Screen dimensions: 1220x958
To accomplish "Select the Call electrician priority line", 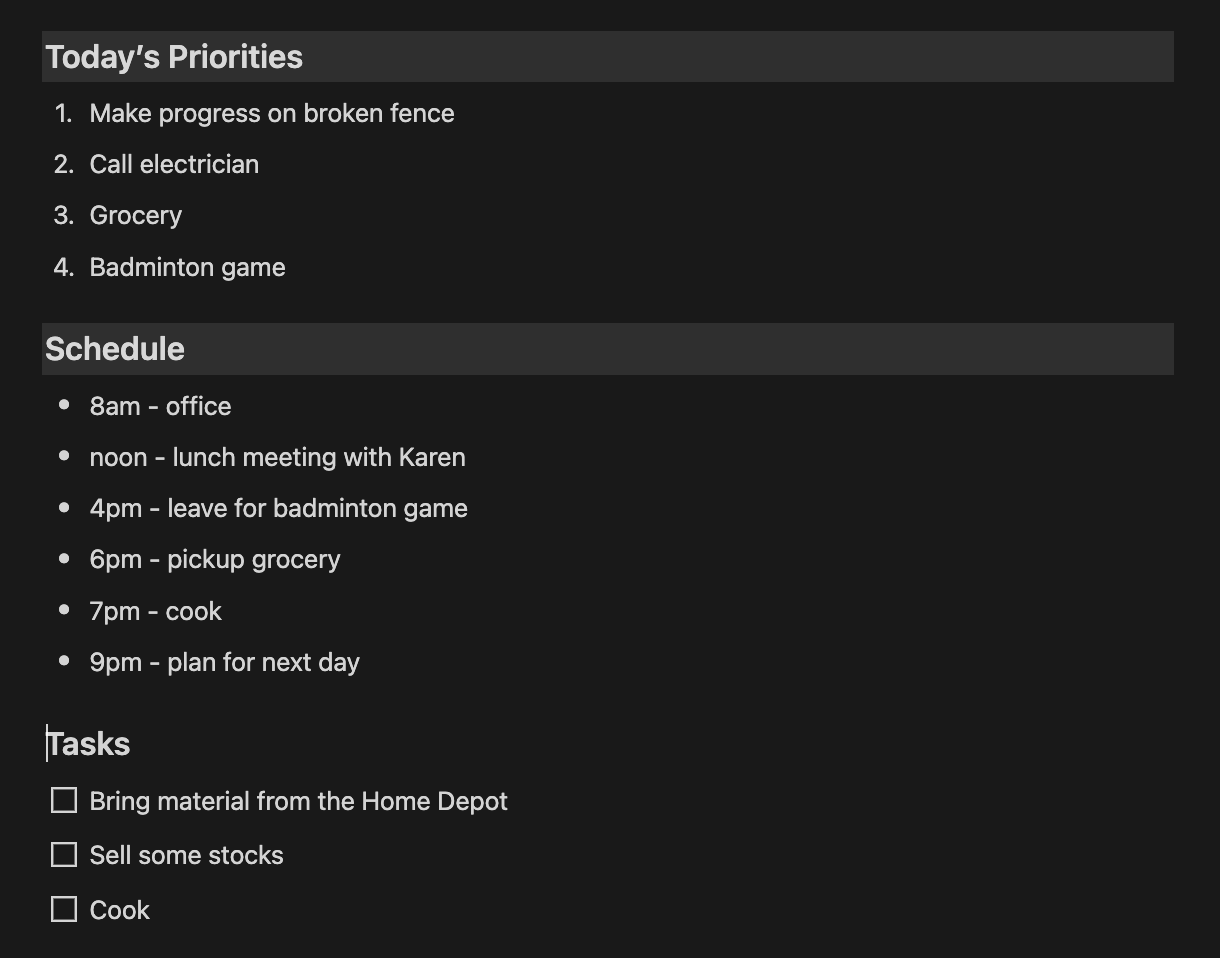I will point(174,164).
